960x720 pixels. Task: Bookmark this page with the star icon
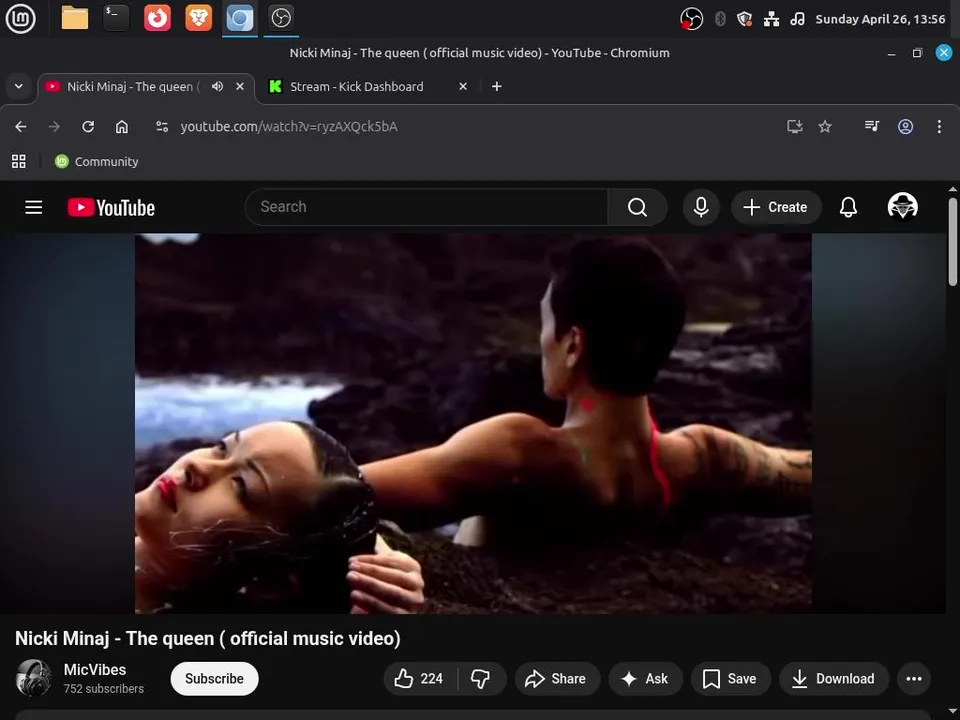(825, 127)
